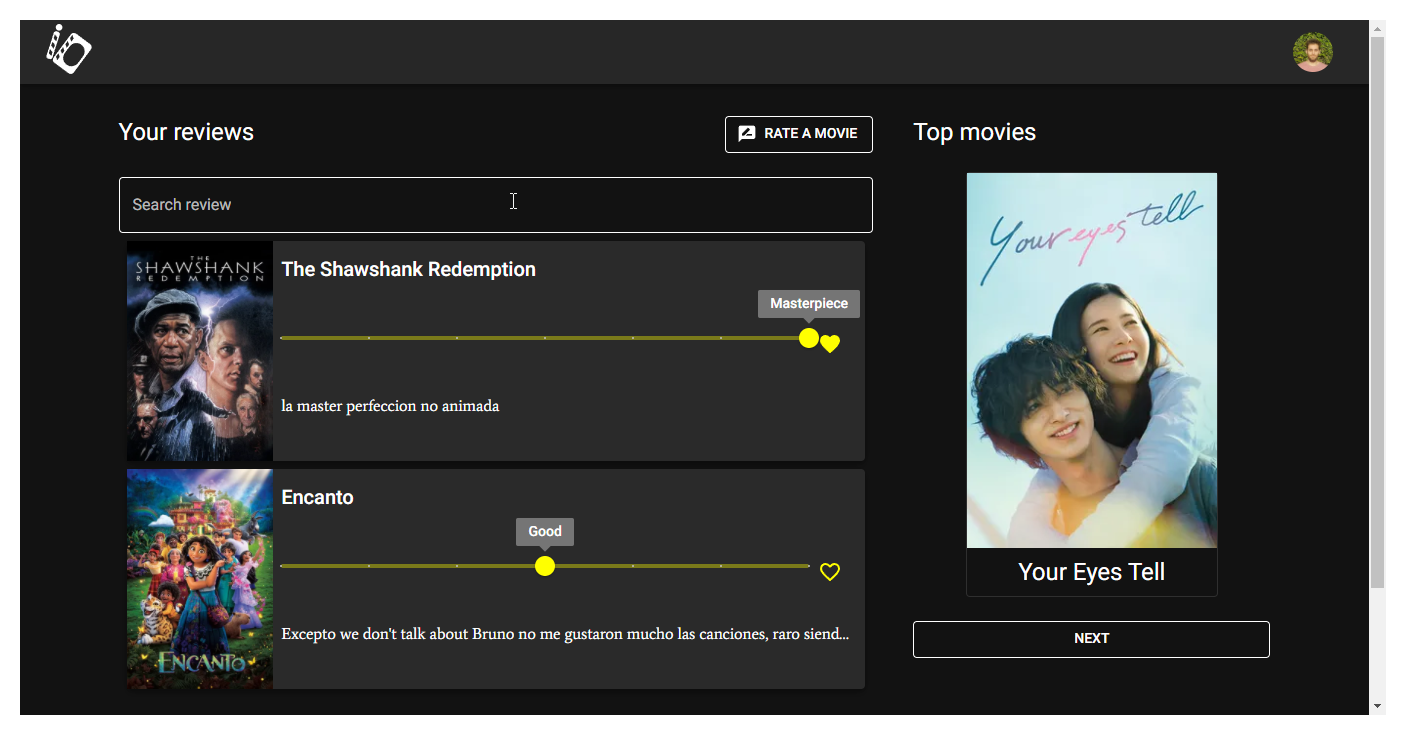Click the scroll down arrow on scrollbar
The image size is (1406, 735).
coord(1377,706)
